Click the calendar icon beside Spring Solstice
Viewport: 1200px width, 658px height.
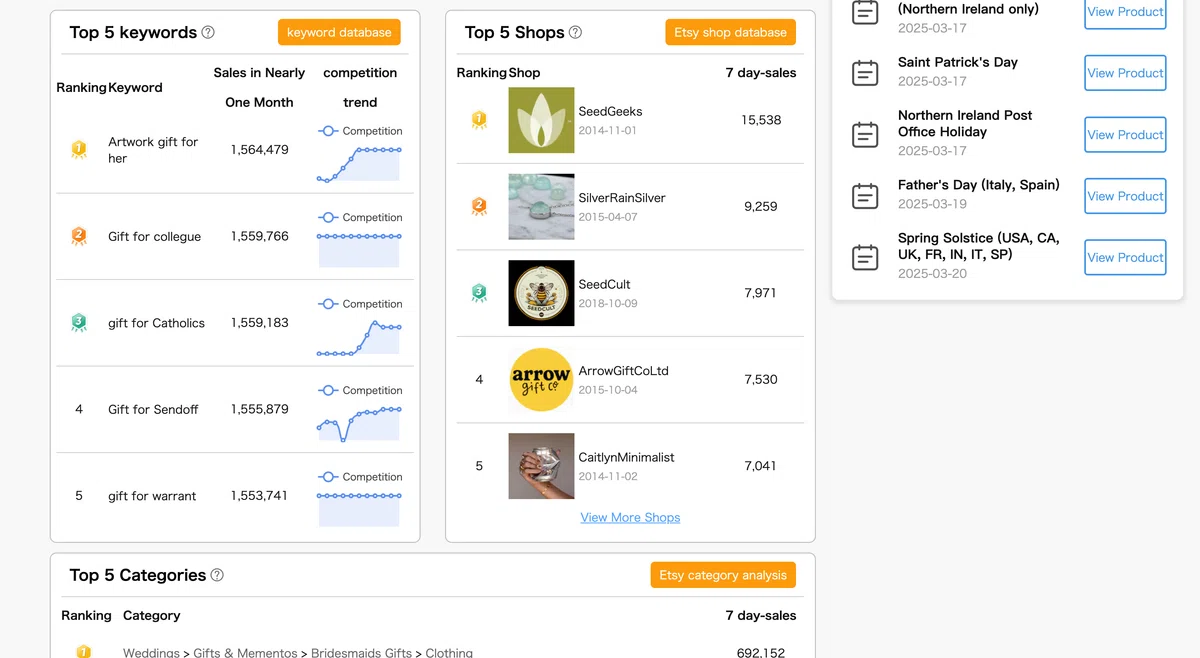click(x=865, y=257)
